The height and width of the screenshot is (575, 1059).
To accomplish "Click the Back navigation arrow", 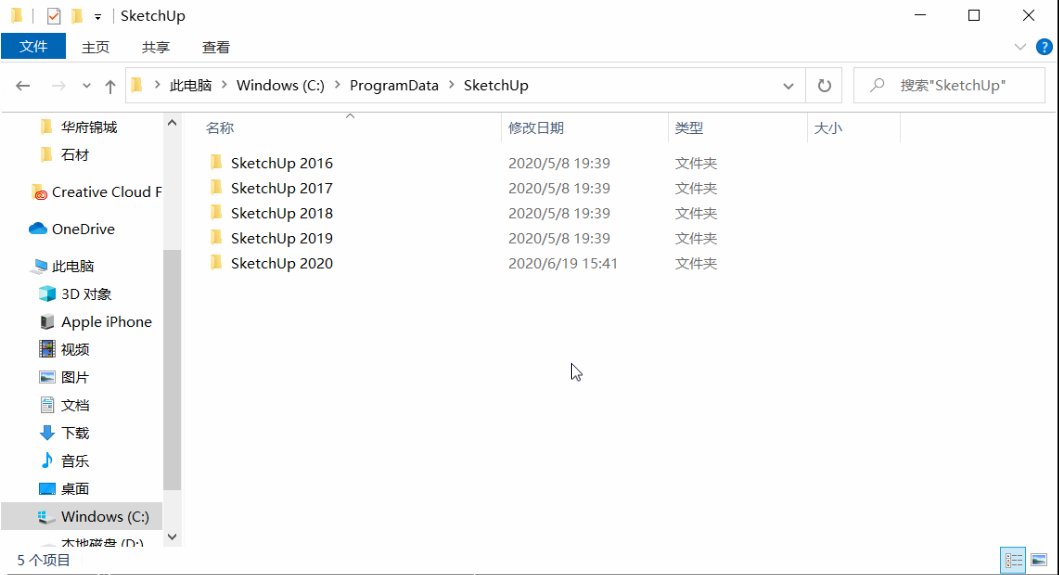I will (23, 86).
